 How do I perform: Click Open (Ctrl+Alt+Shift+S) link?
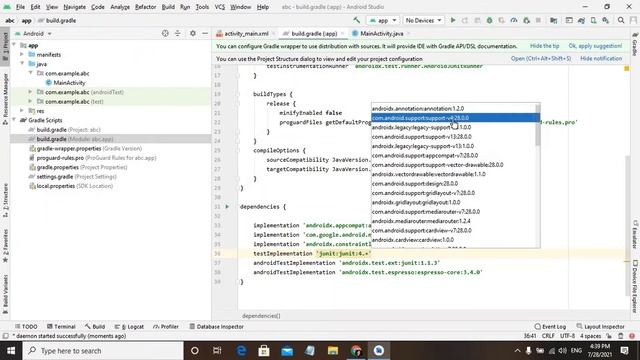click(x=541, y=59)
